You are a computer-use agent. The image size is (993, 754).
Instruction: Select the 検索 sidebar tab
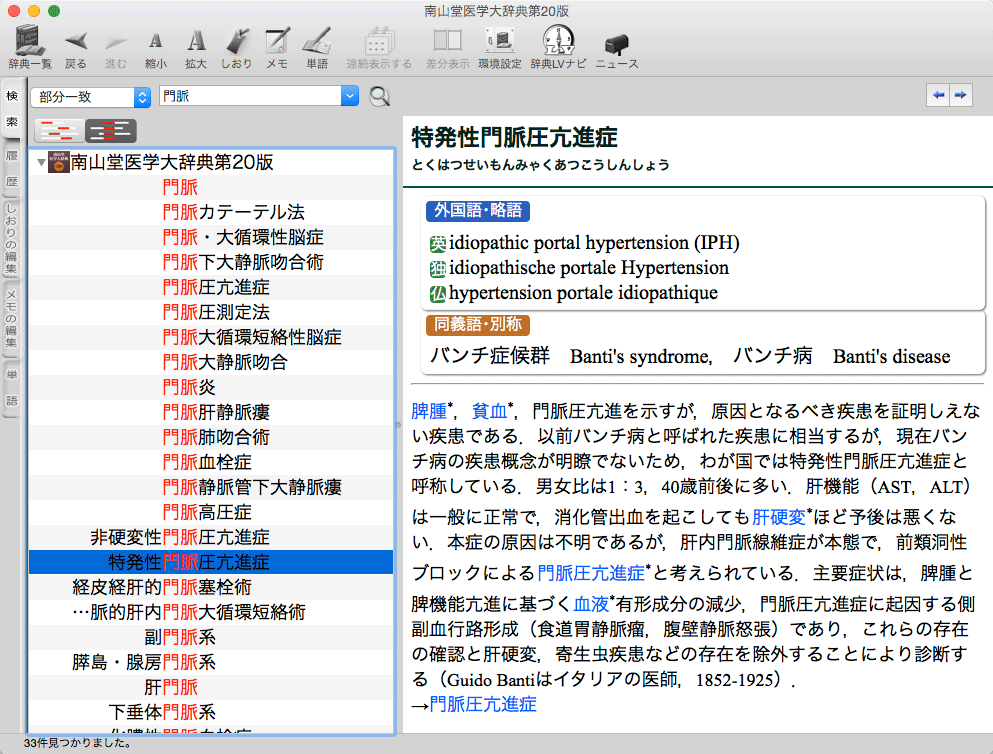click(11, 108)
